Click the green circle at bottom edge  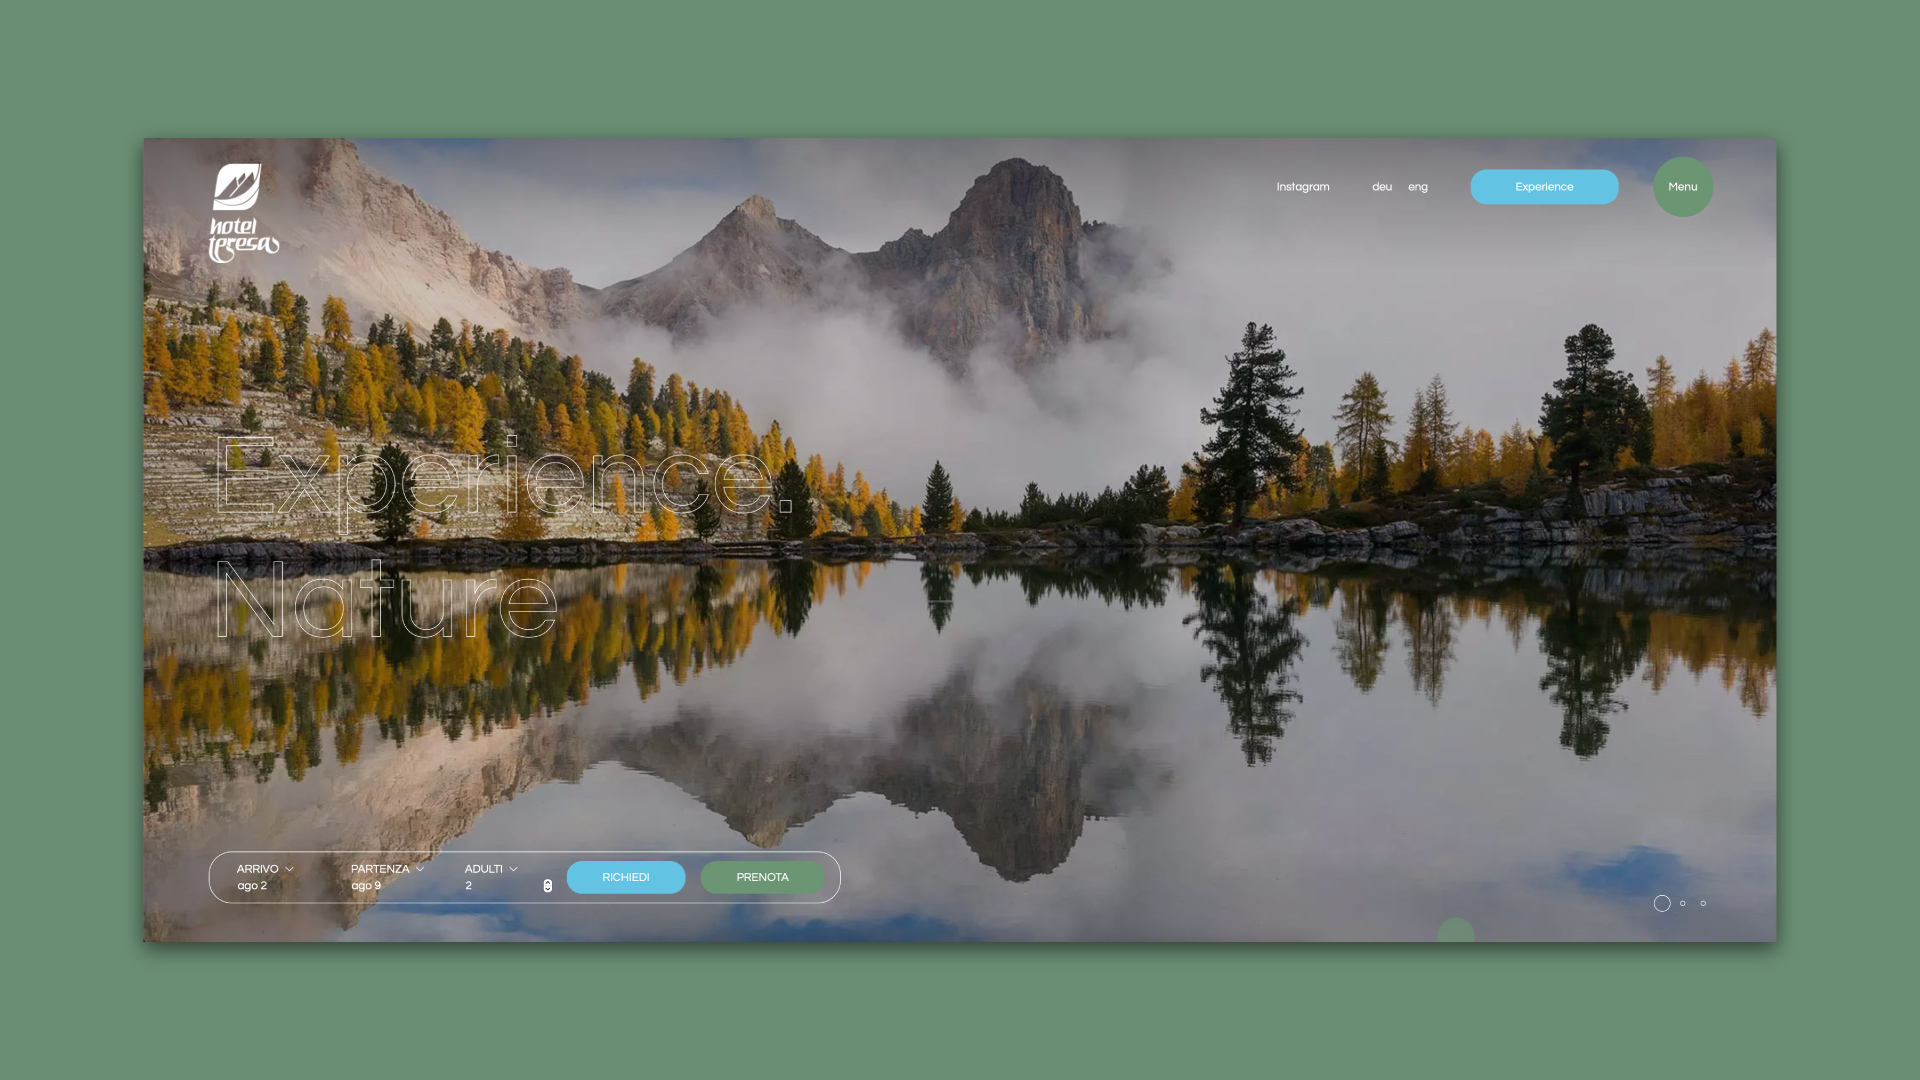tap(1455, 931)
